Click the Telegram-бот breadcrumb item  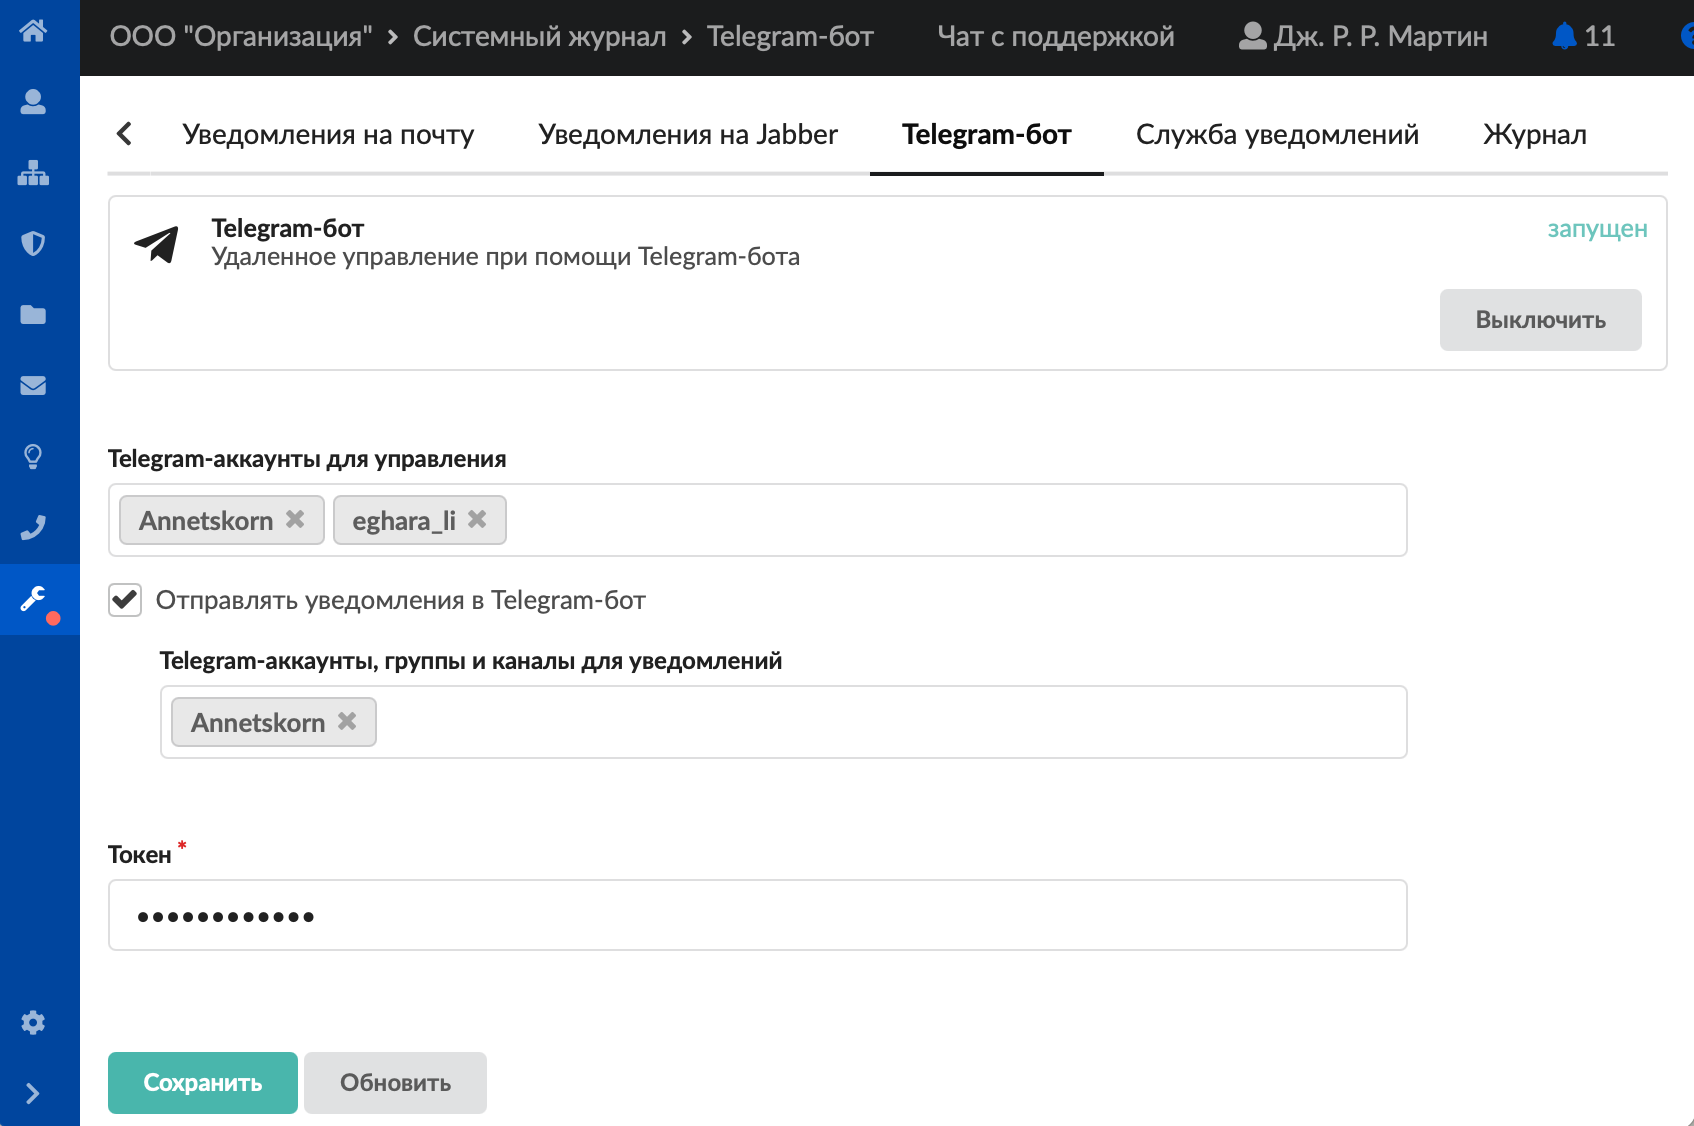tap(790, 37)
